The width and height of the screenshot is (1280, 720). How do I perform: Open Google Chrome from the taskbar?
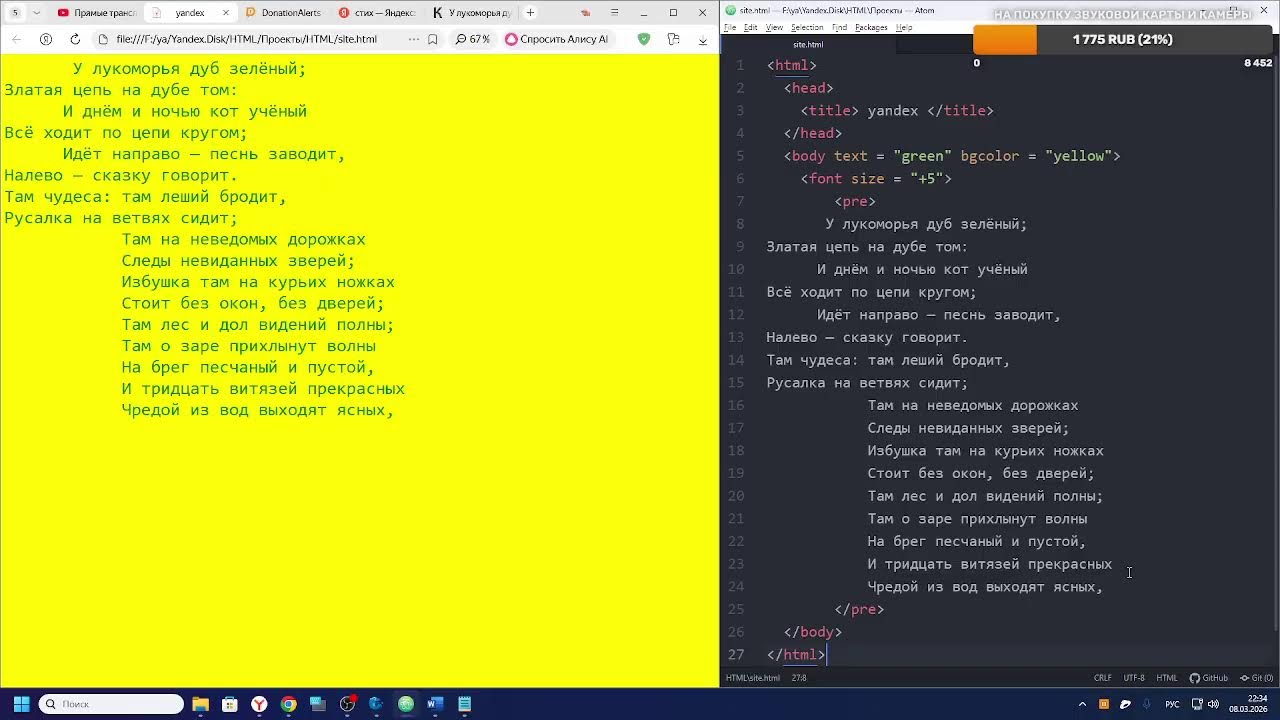[288, 704]
